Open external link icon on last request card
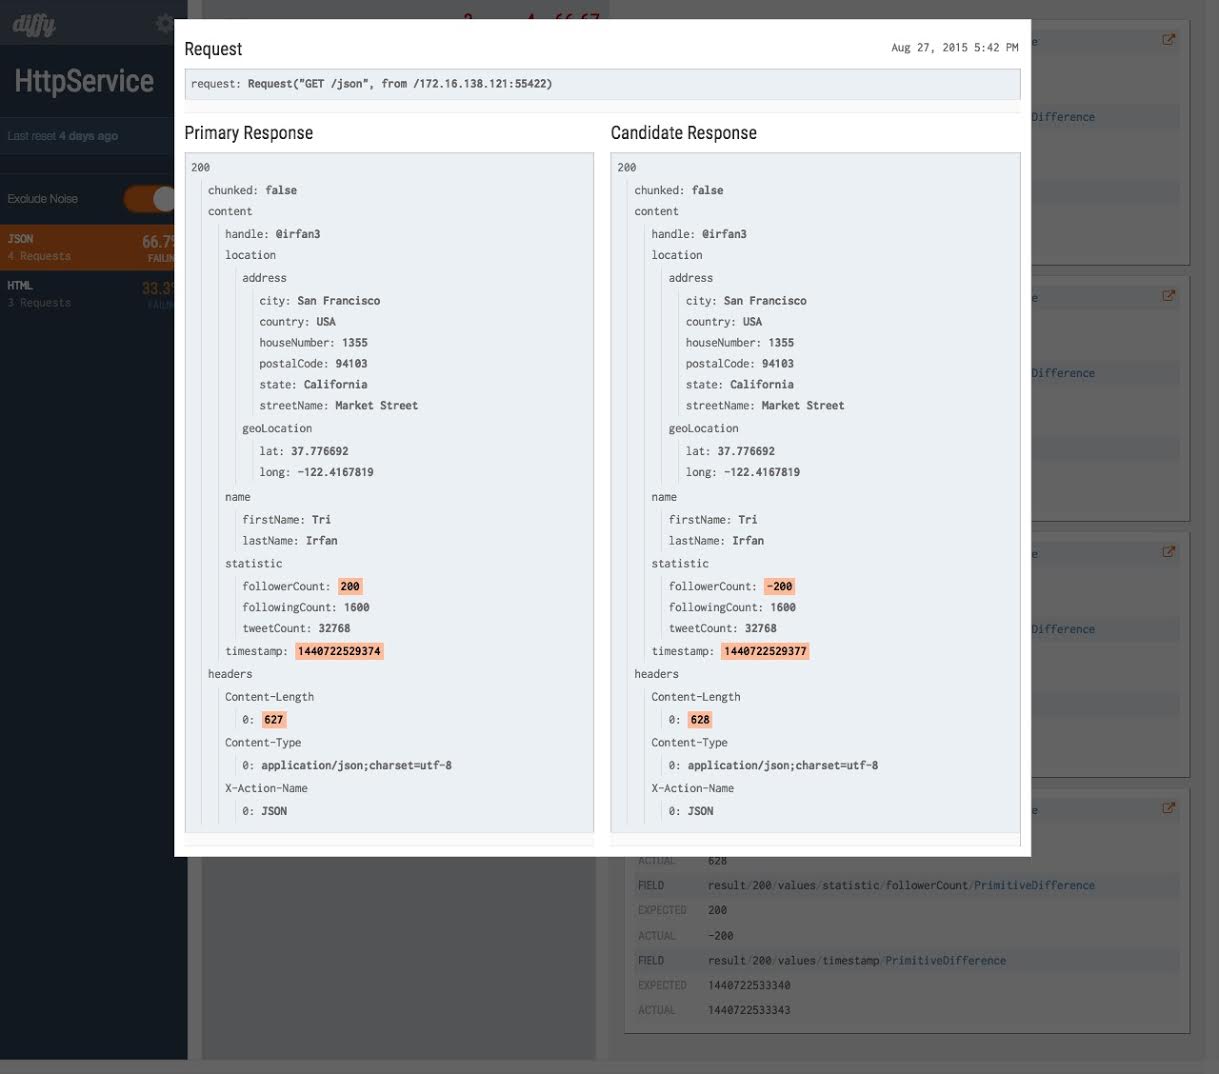 (1168, 808)
